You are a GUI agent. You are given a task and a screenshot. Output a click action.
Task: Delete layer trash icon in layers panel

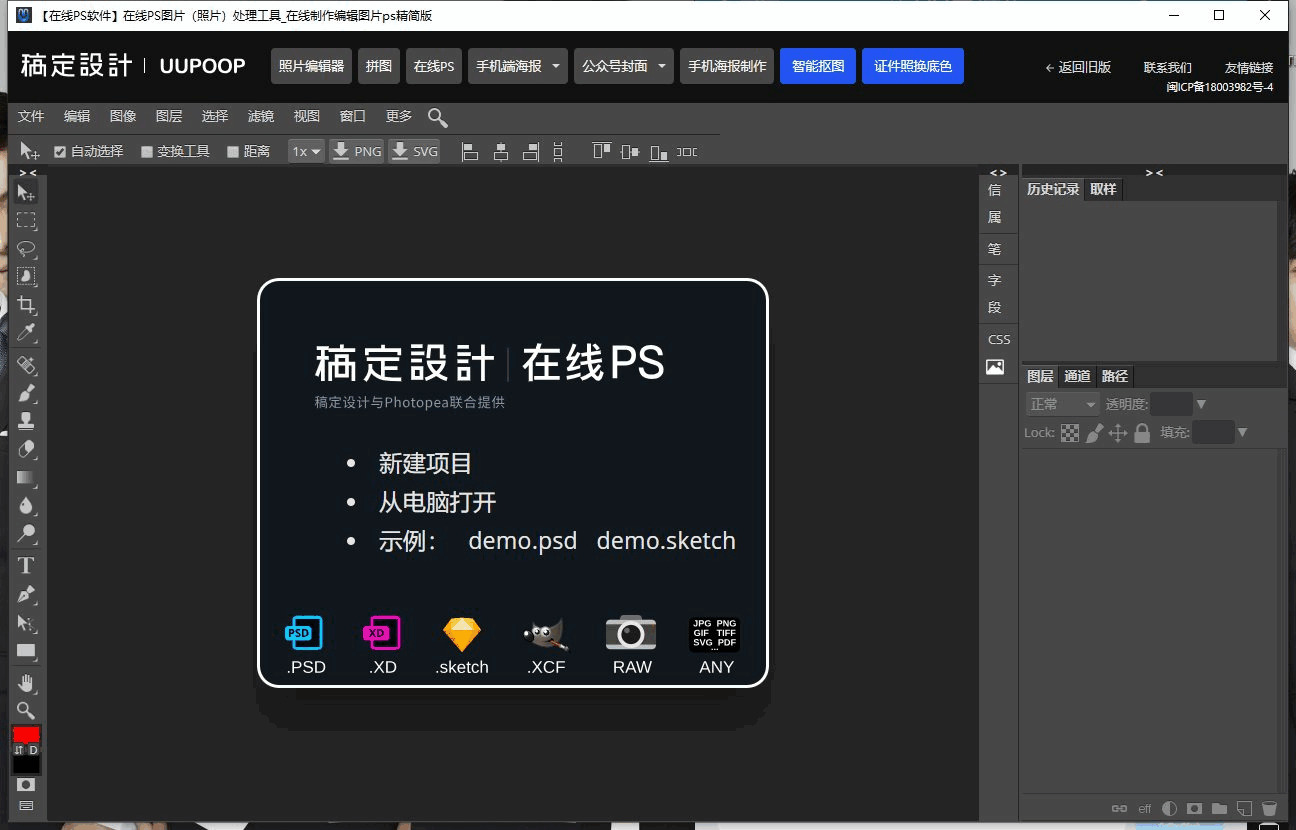[x=1269, y=808]
